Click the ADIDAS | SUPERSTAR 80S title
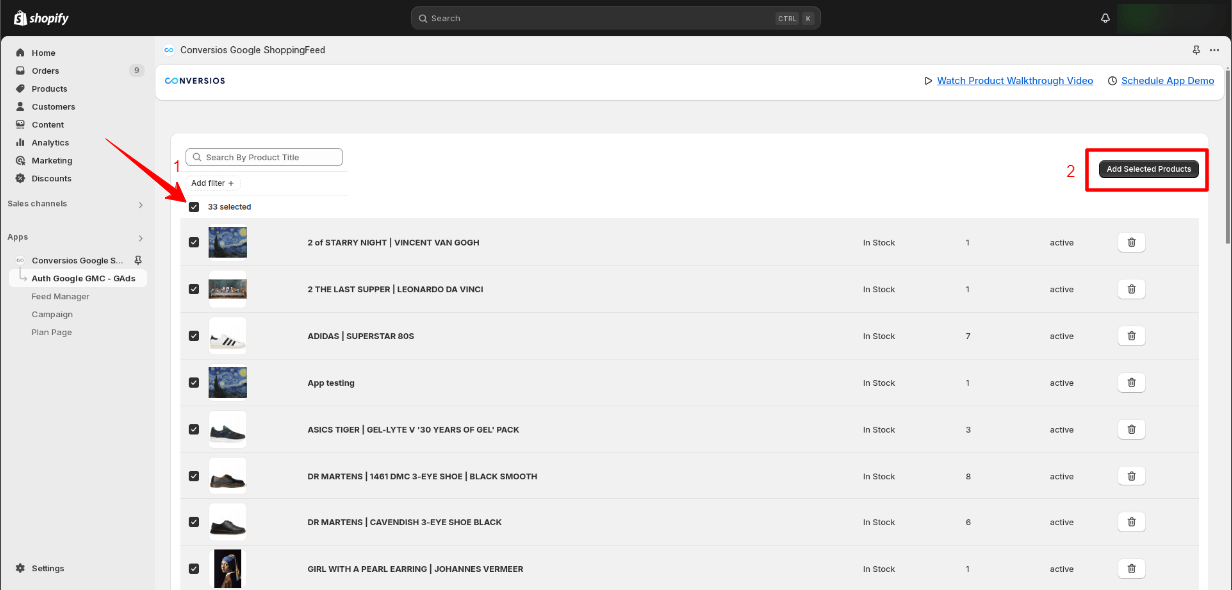This screenshot has width=1232, height=590. (x=361, y=336)
